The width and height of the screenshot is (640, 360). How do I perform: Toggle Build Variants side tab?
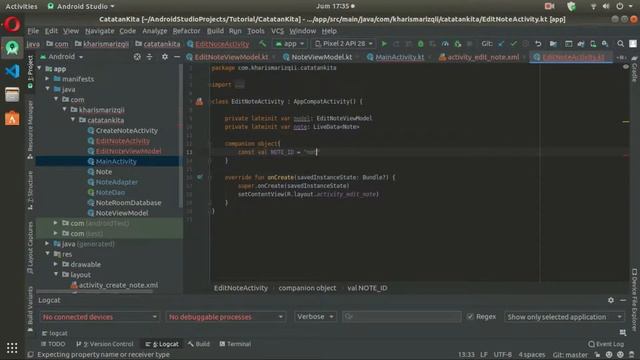(x=30, y=309)
